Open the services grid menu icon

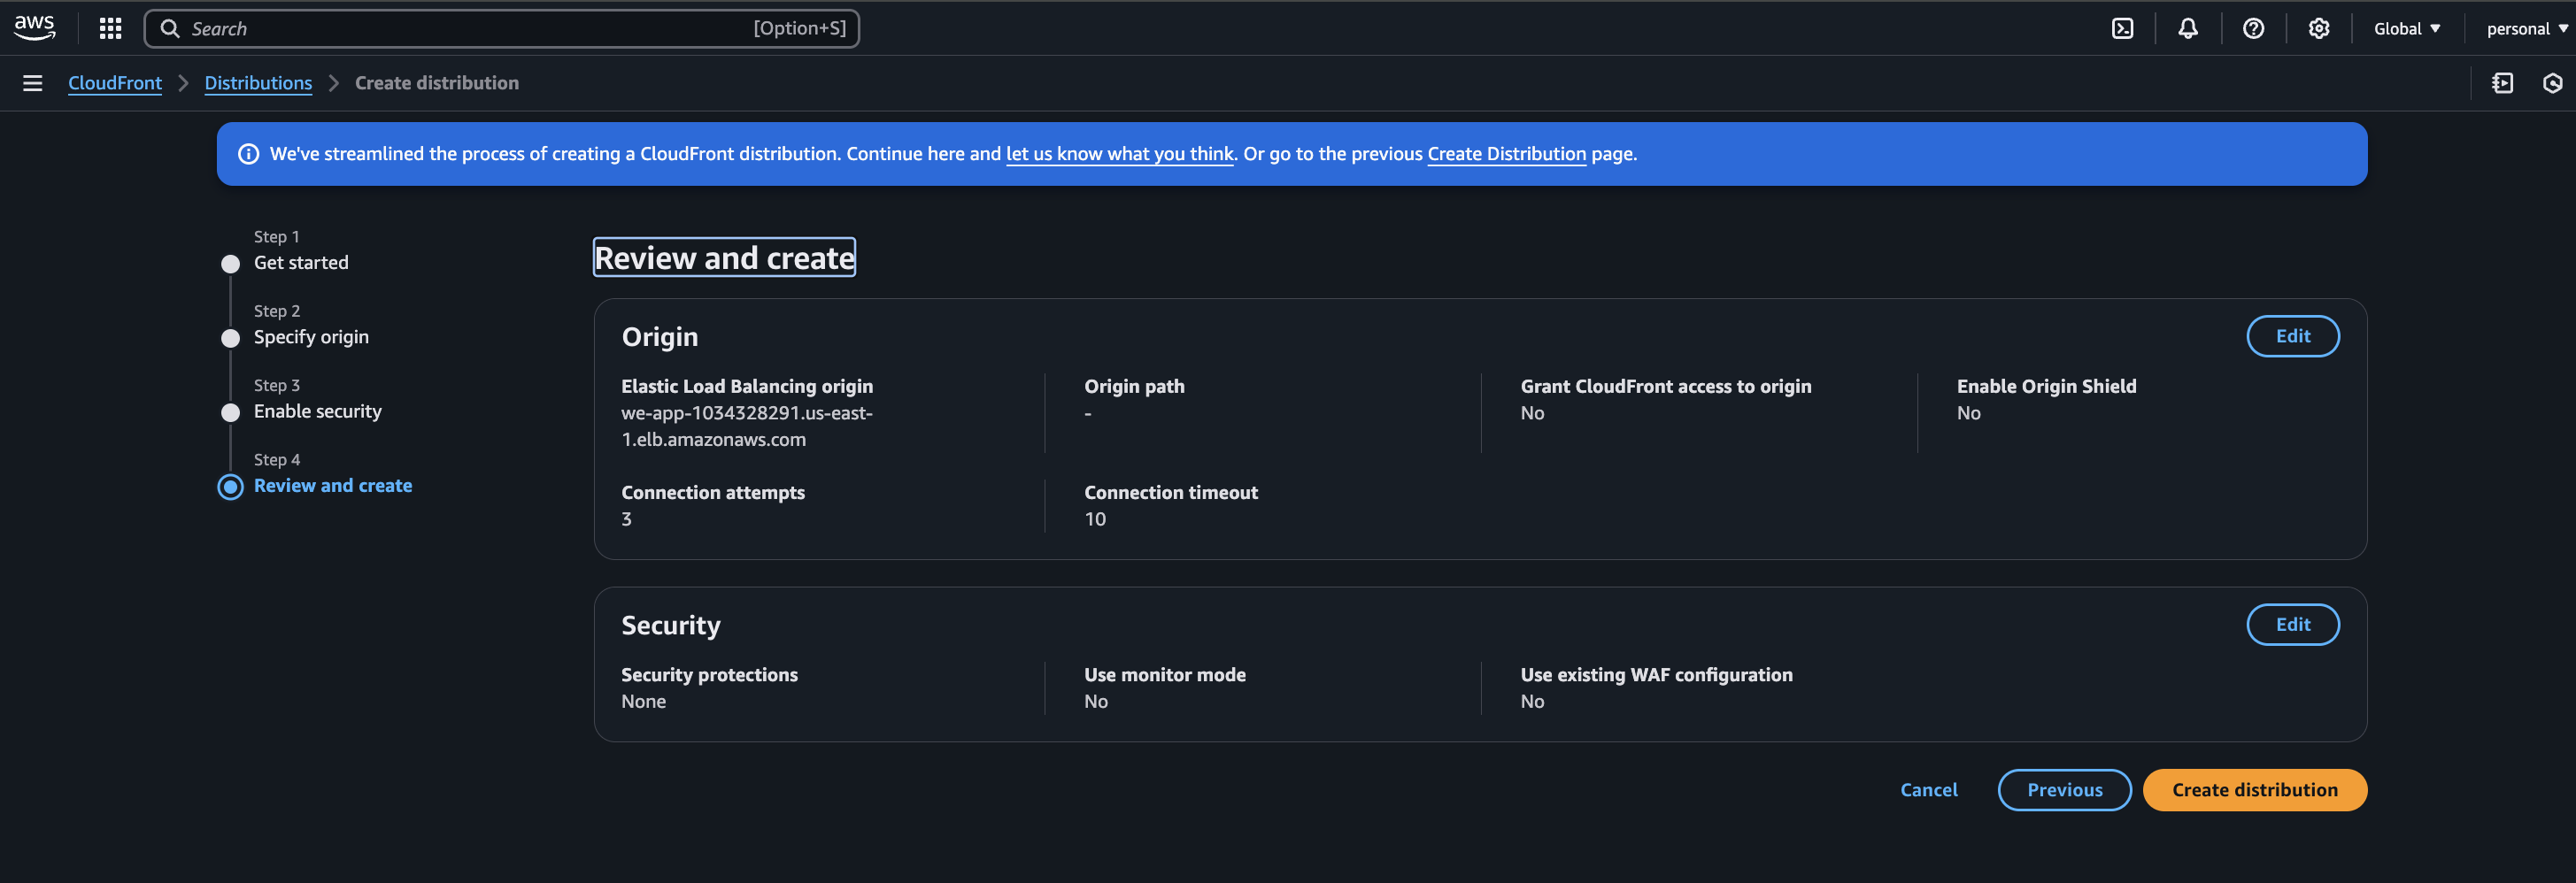click(111, 28)
